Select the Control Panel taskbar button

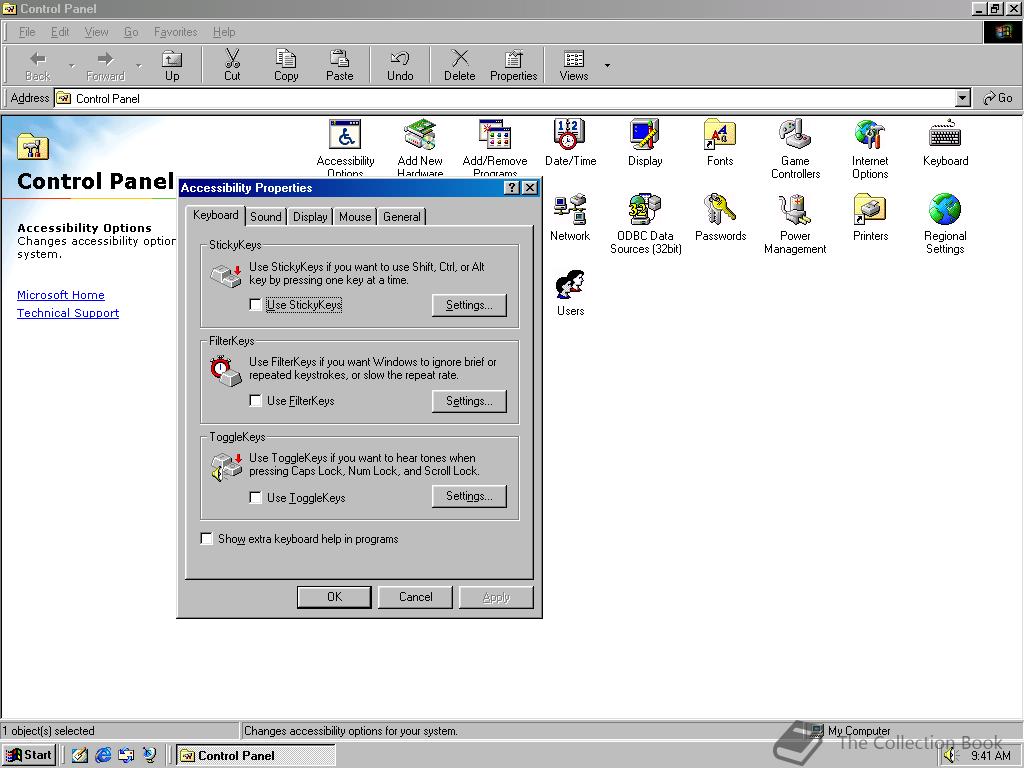click(255, 755)
